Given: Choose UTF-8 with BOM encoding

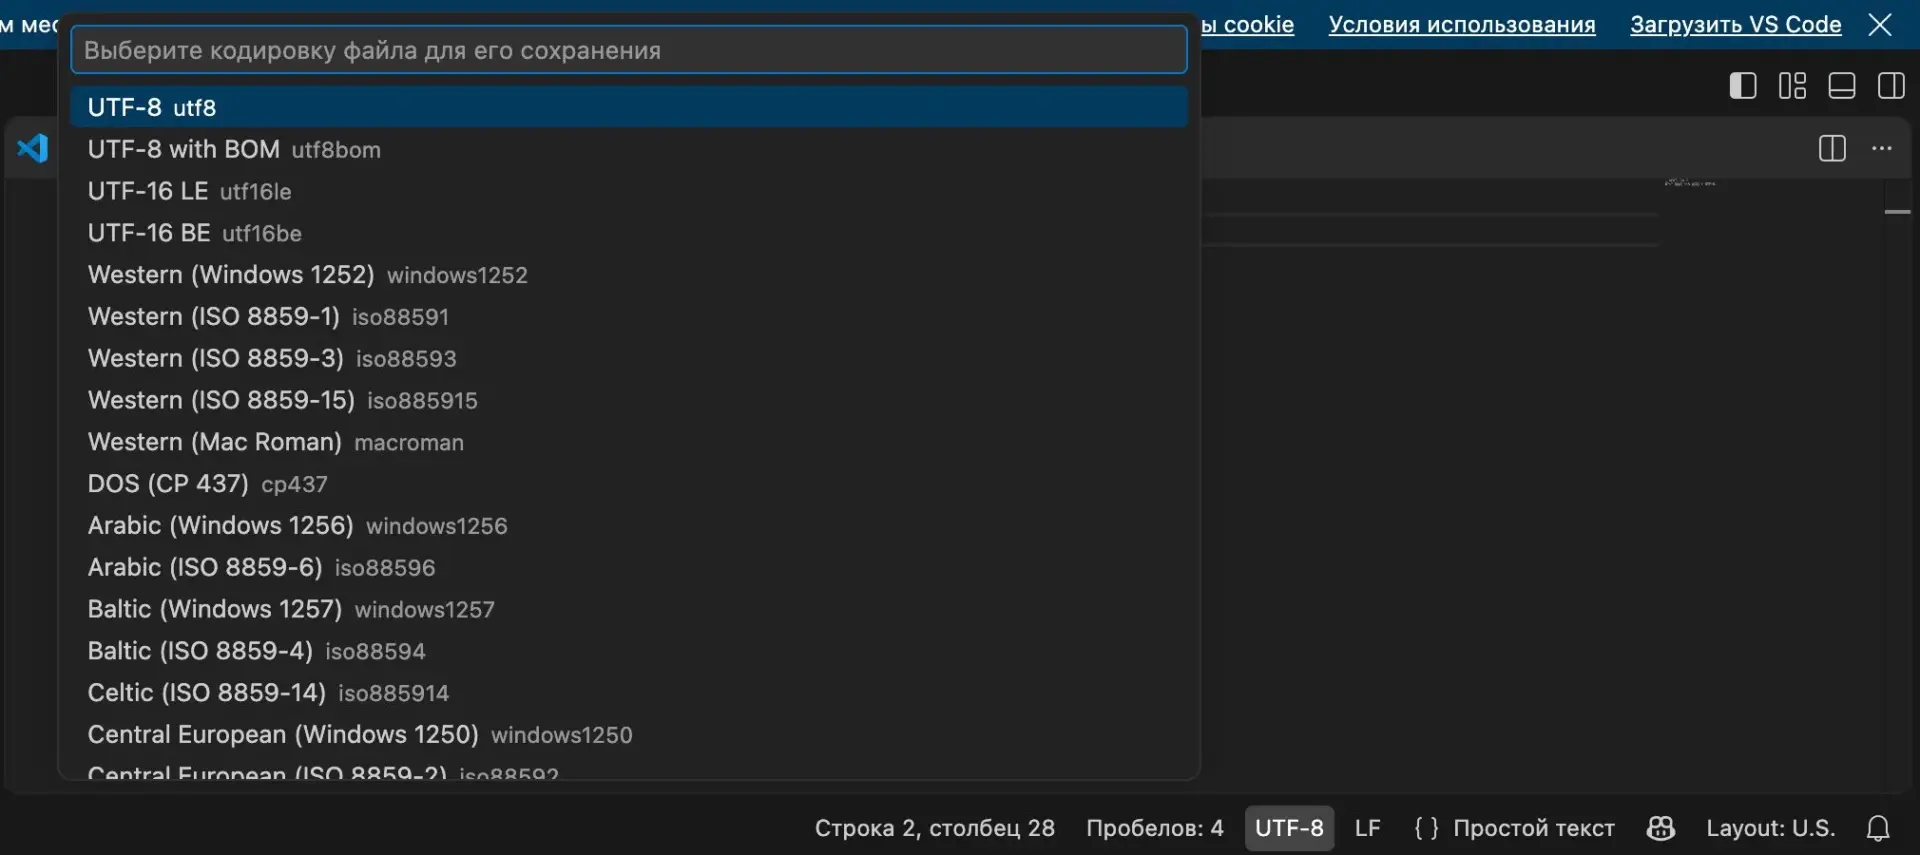Looking at the screenshot, I should (629, 149).
